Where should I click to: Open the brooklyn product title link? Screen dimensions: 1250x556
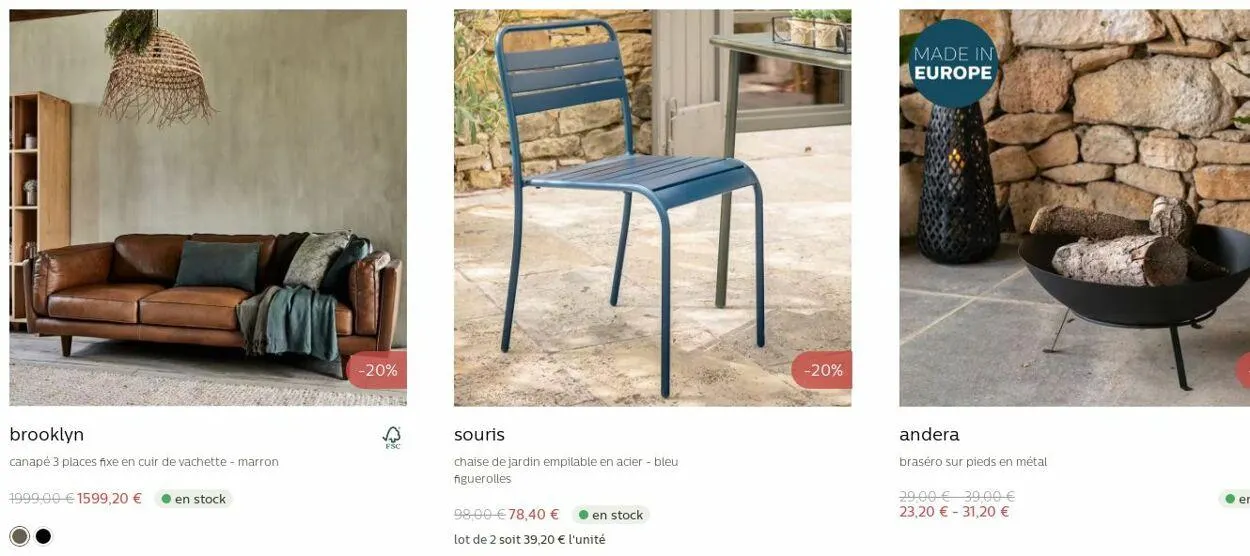pos(47,435)
